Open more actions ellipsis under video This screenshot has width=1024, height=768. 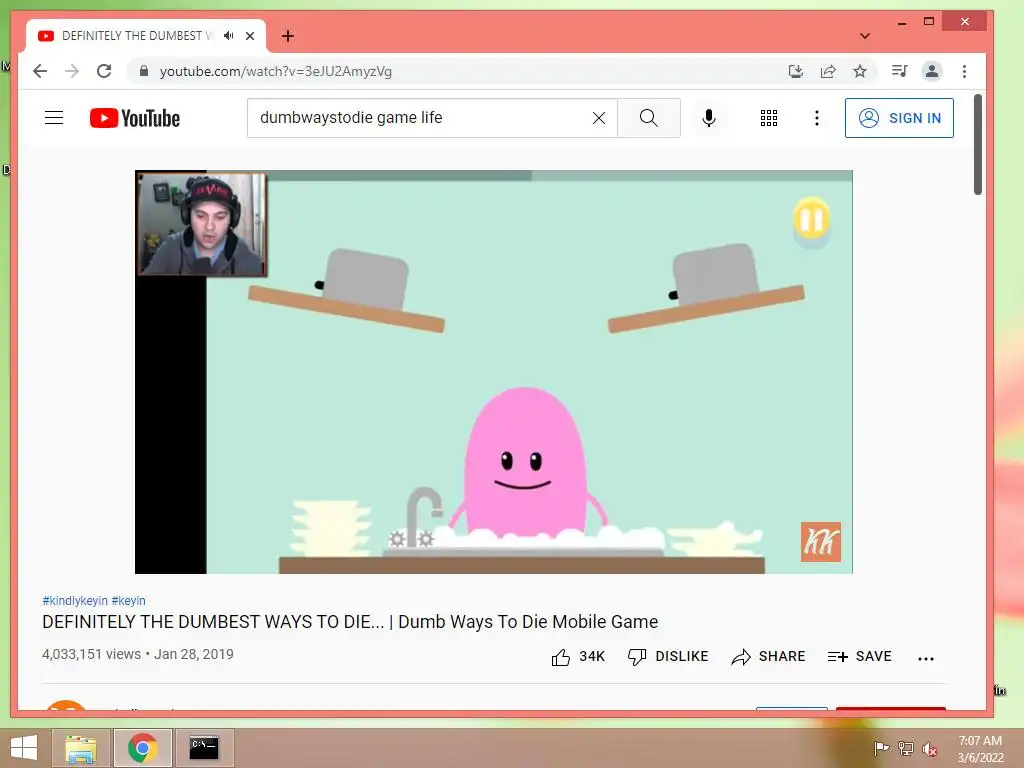926,658
